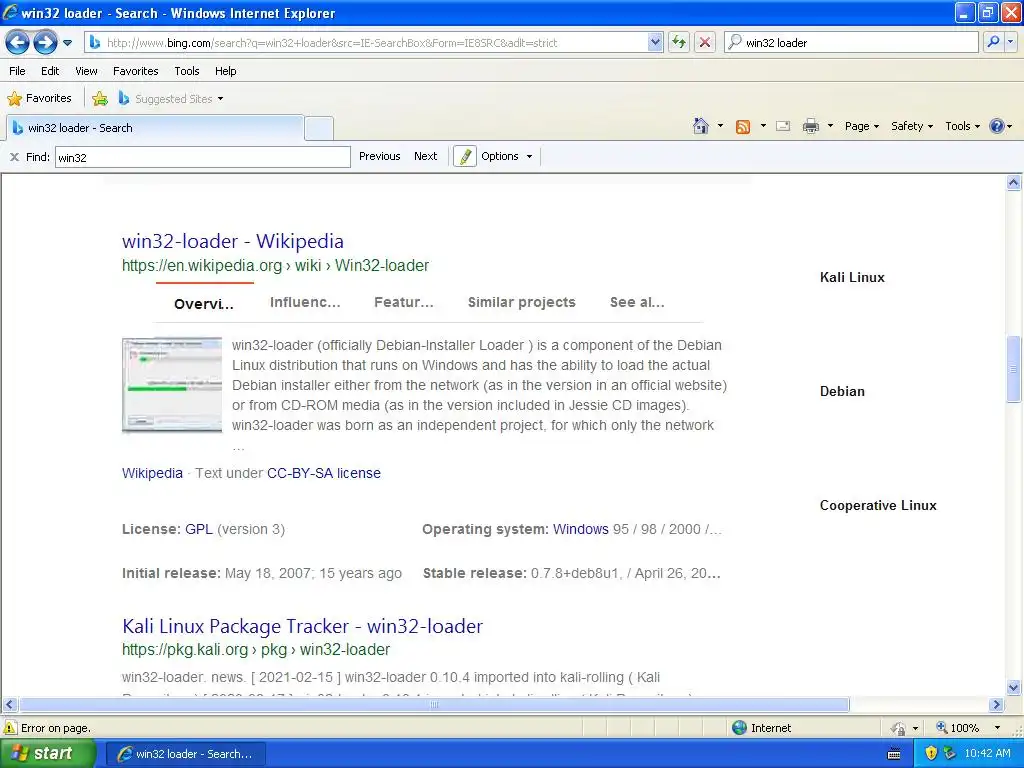Screen dimensions: 1024x768
Task: Click the Refresh page icon
Action: 679,42
